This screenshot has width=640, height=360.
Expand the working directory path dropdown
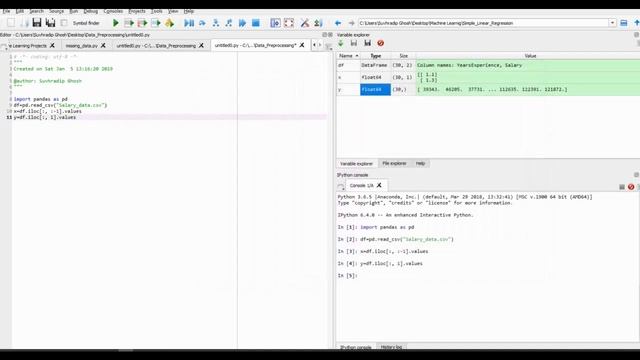[x=612, y=23]
